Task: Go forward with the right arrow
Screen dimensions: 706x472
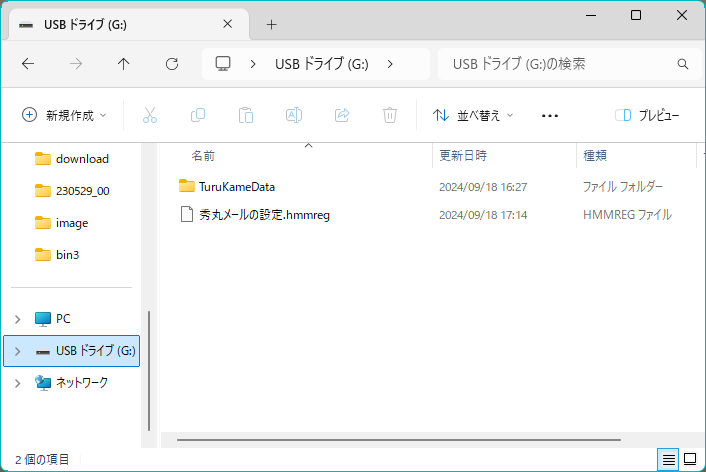Action: tap(76, 64)
